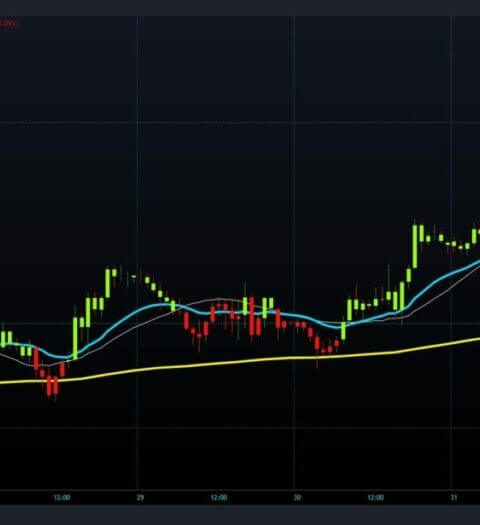Click the '31' date label on time axis
Image resolution: width=480 pixels, height=525 pixels.
click(x=454, y=498)
